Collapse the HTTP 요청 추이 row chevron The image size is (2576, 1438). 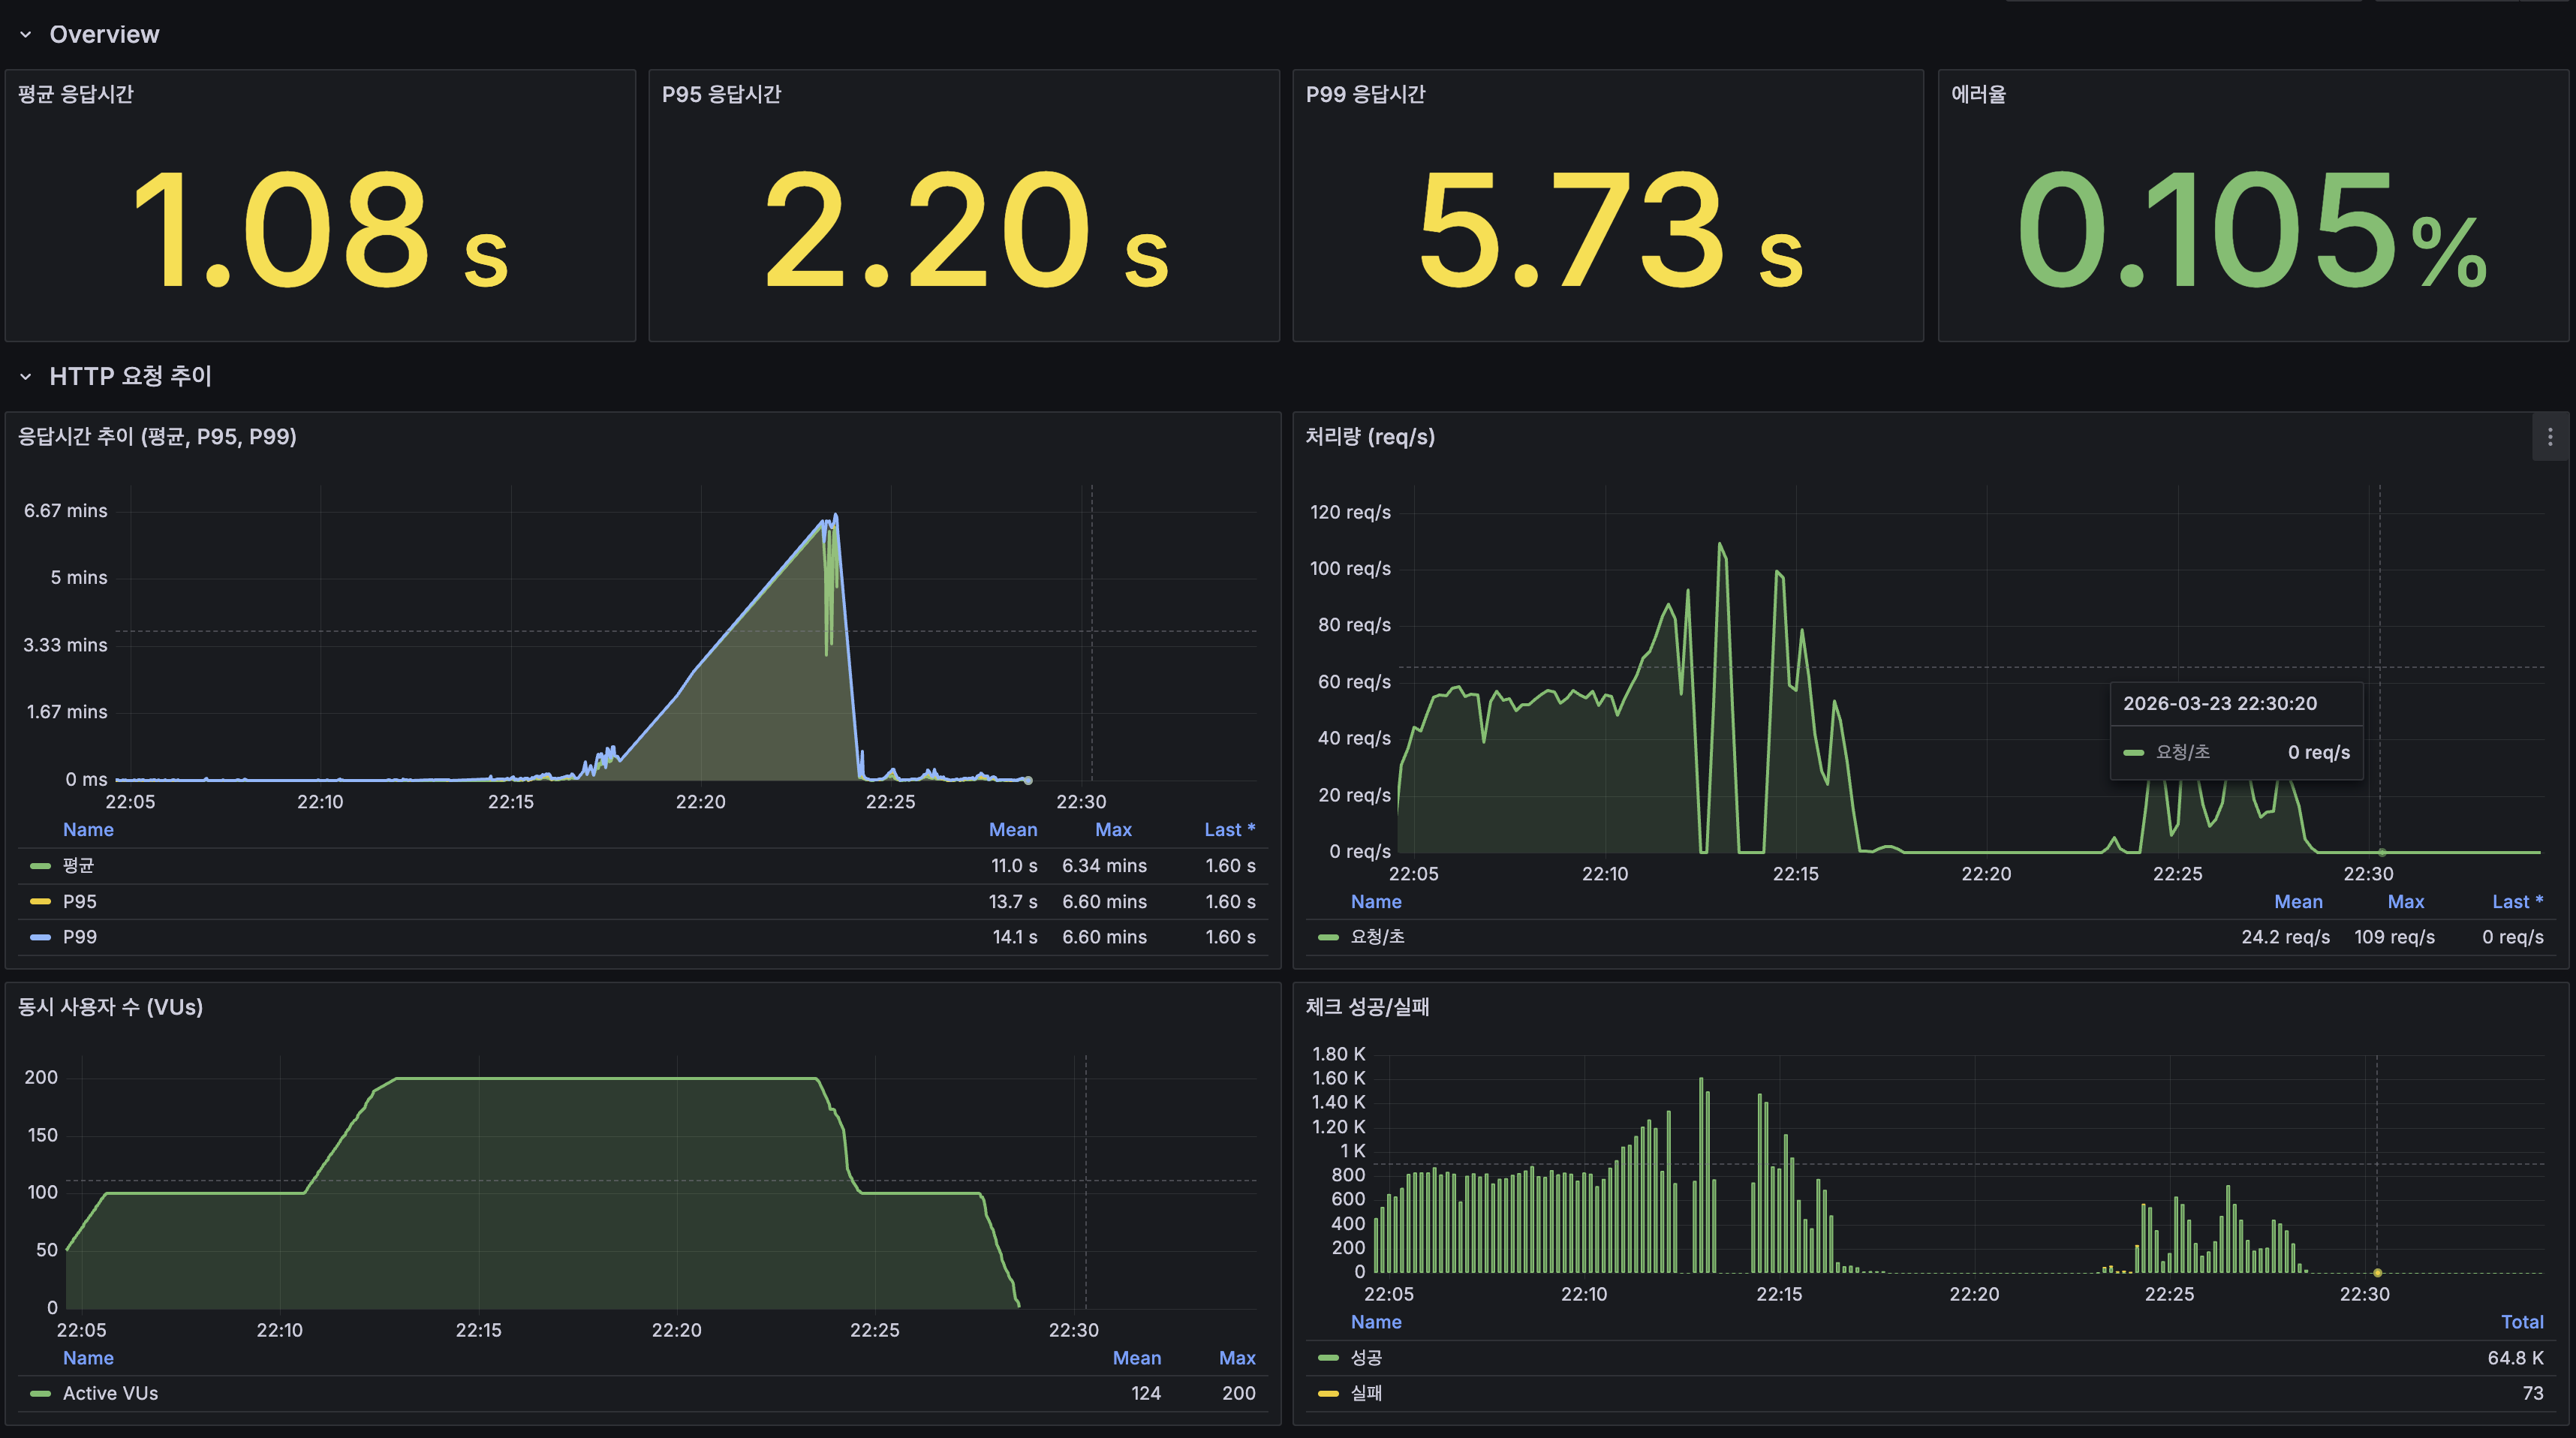pos(26,377)
